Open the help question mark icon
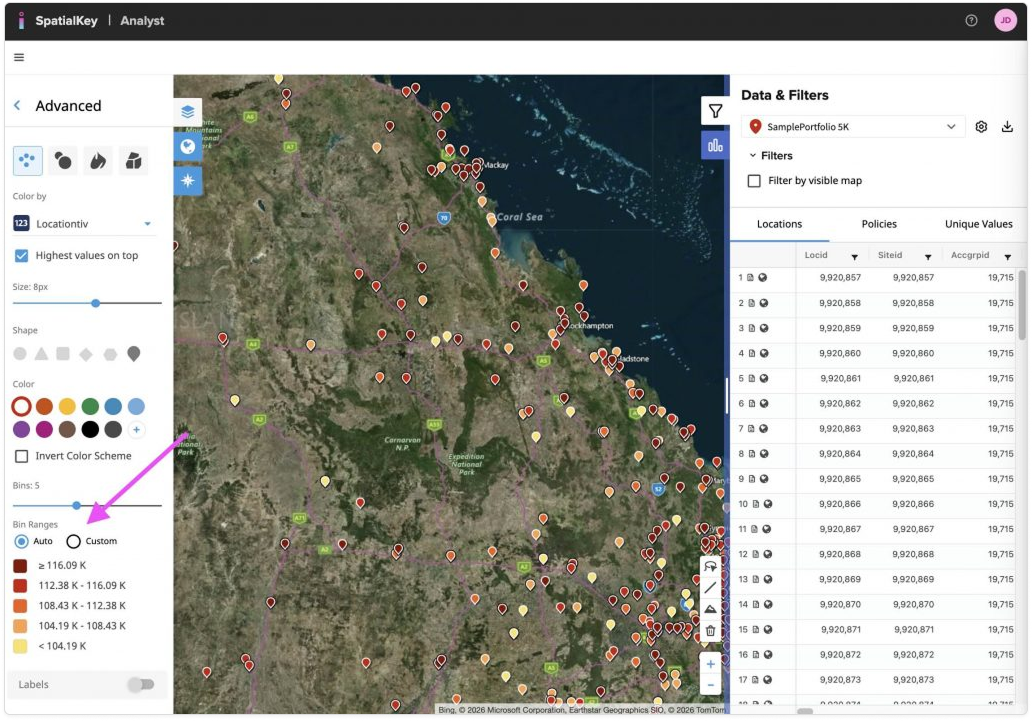Image resolution: width=1032 pixels, height=721 pixels. coord(971,21)
